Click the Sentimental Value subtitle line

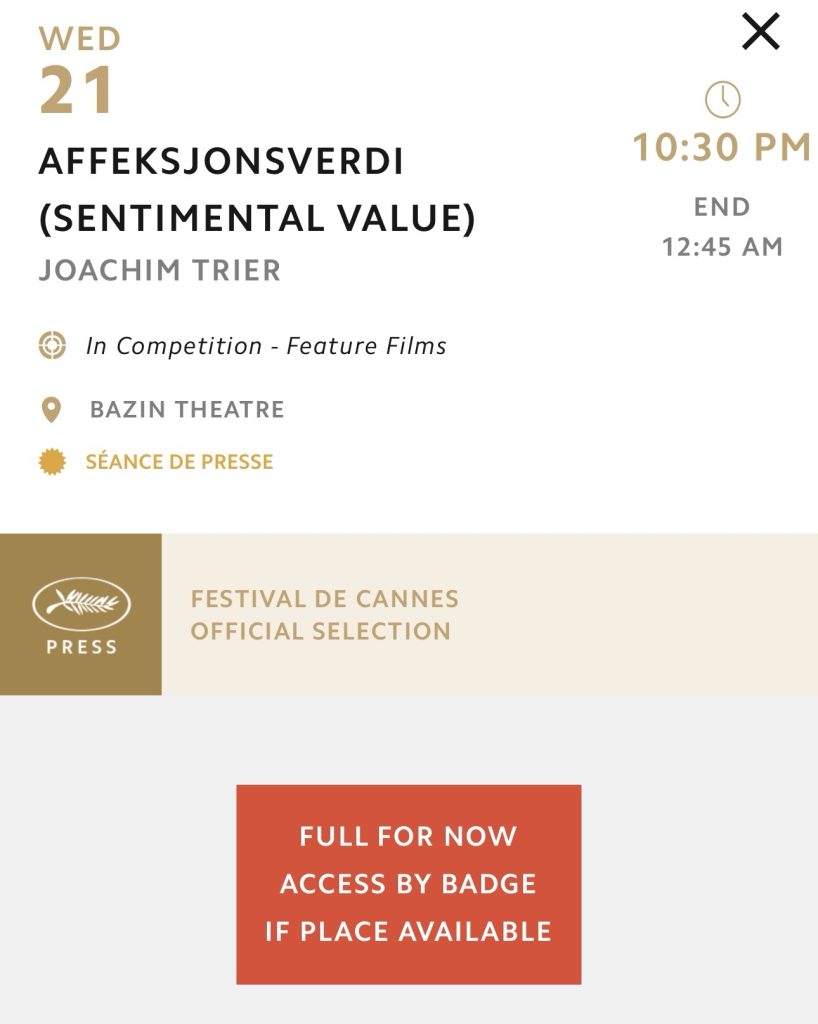coord(257,218)
